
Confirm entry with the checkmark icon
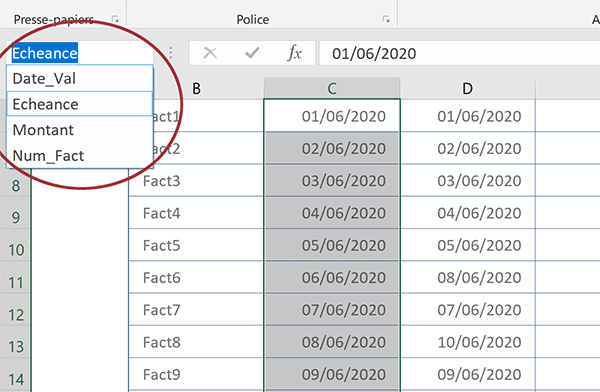pos(252,53)
